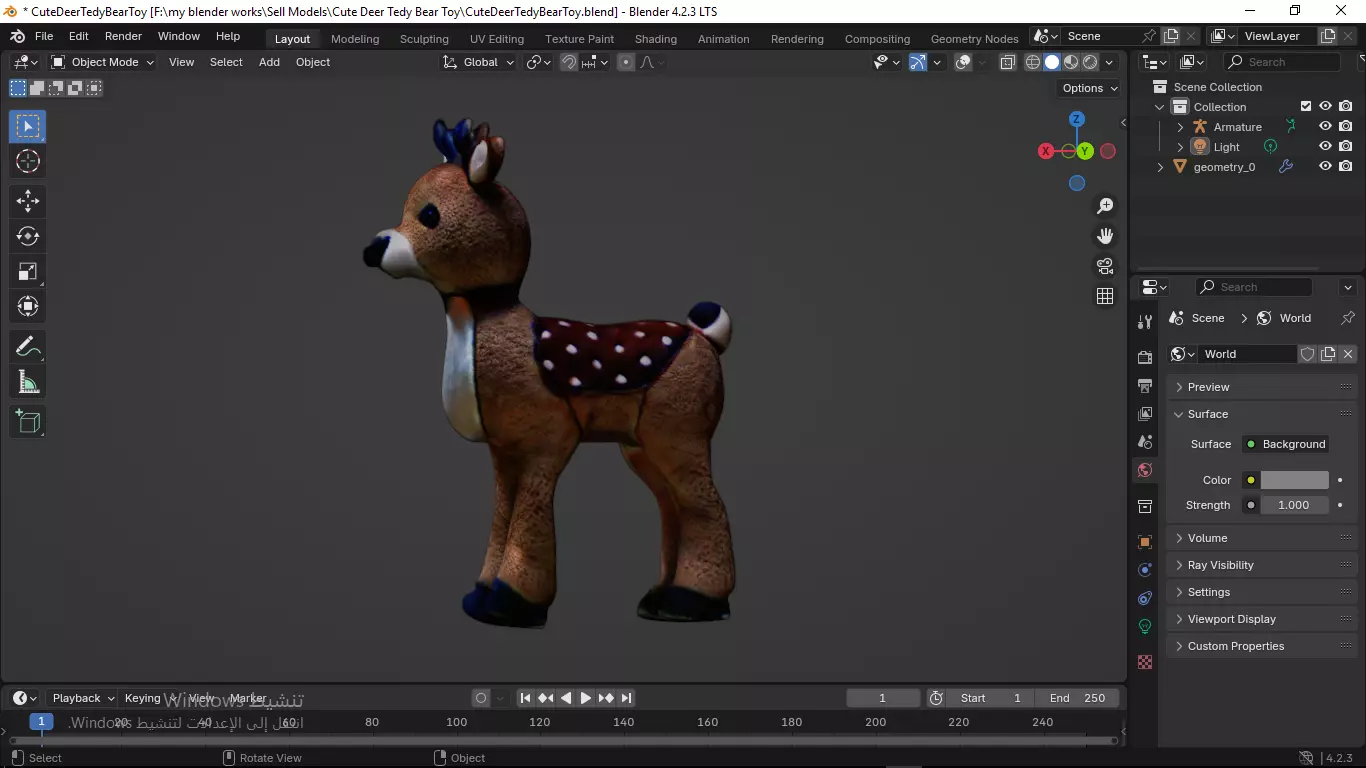1366x768 pixels.
Task: Switch to the Sculpting workspace tab
Action: click(x=424, y=39)
